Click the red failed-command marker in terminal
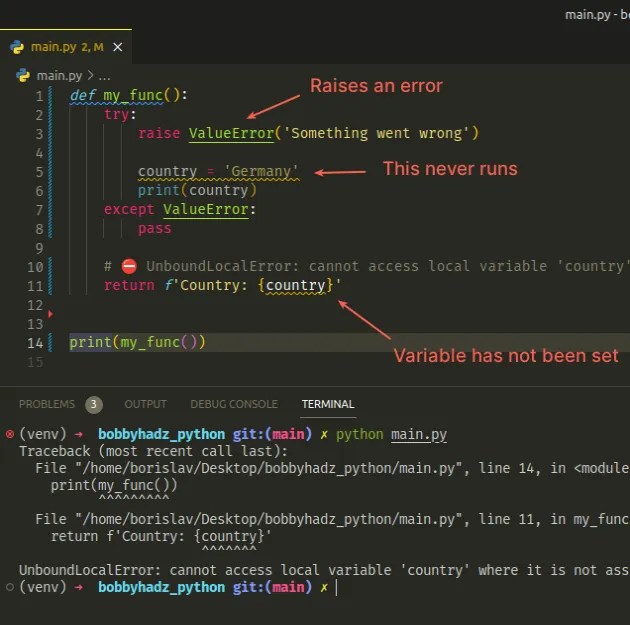 [10, 434]
